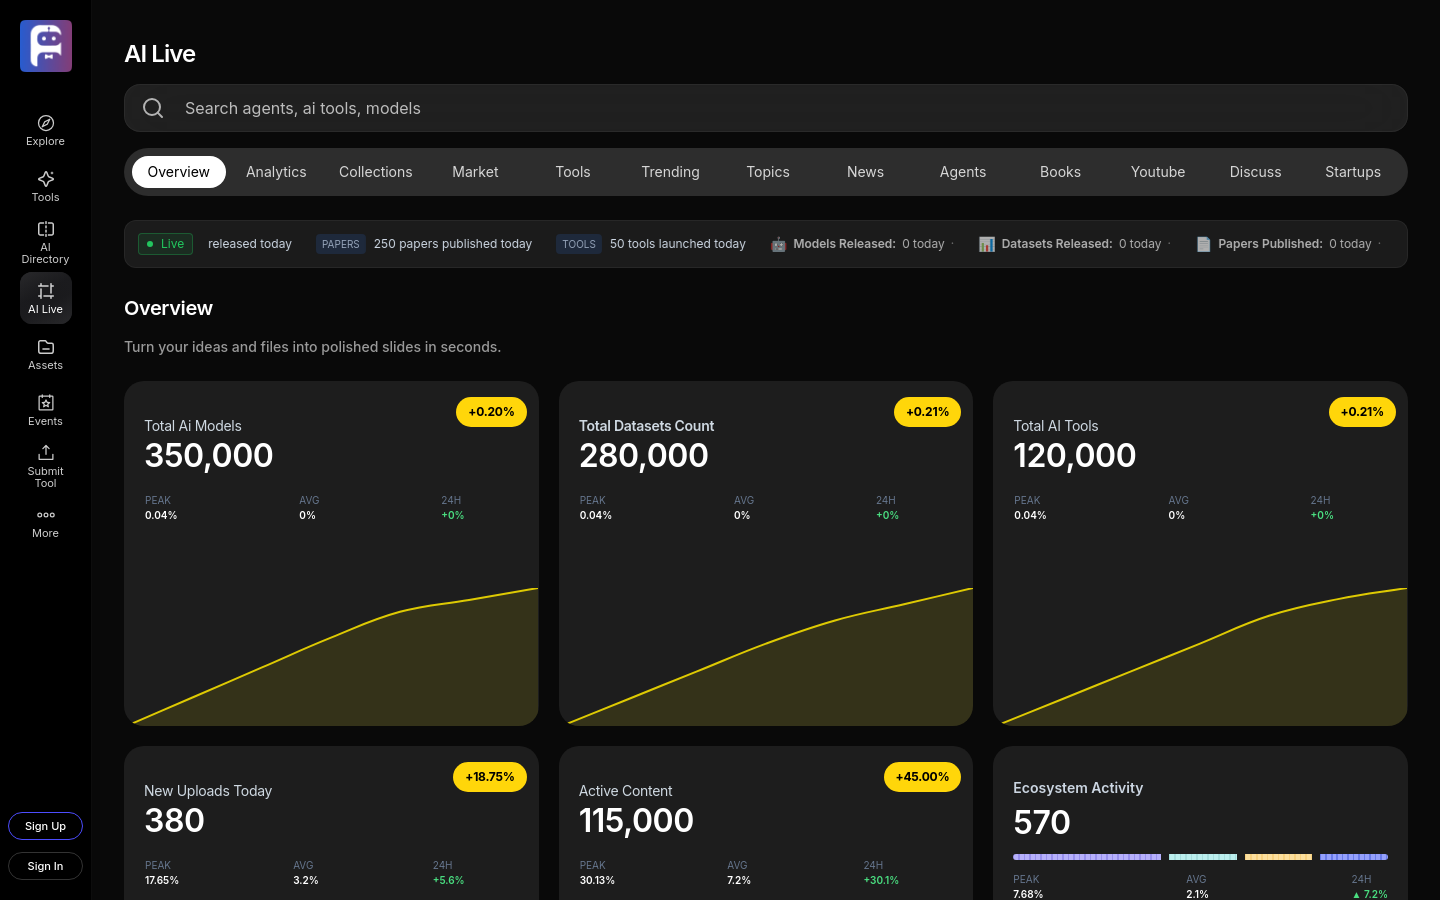Click the TOOLS ticker tag
This screenshot has width=1440, height=900.
[579, 244]
